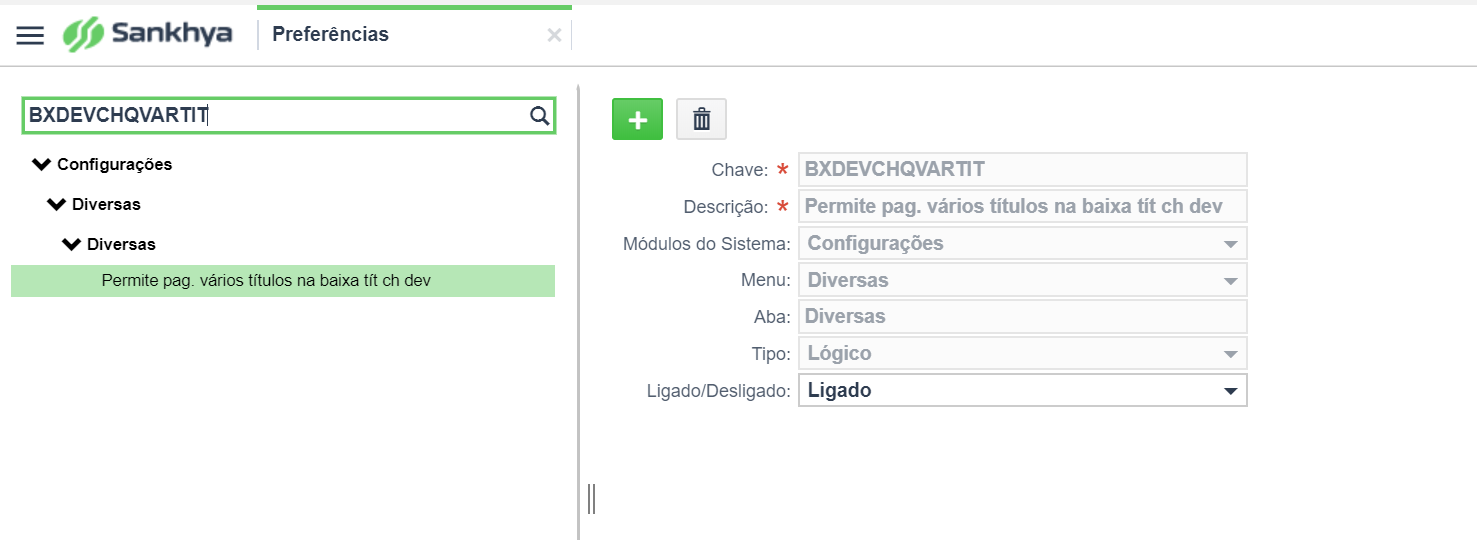Switch to the Preferências tab
Viewport: 1477px width, 540px height.
pos(331,35)
